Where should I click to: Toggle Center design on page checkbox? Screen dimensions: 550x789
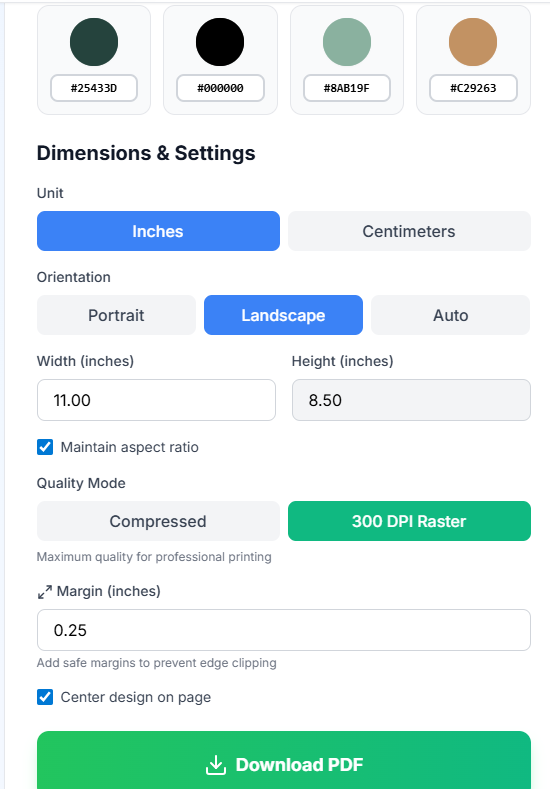pyautogui.click(x=45, y=697)
